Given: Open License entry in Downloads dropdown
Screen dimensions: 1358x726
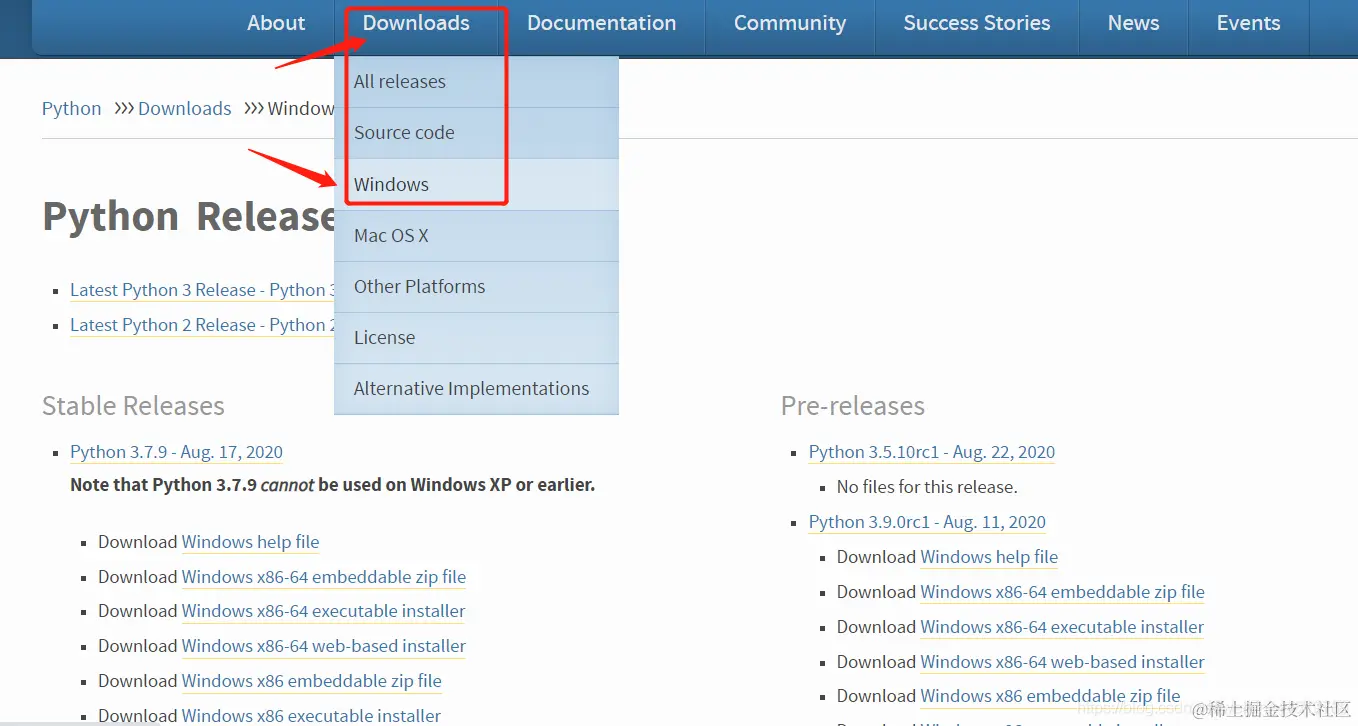Looking at the screenshot, I should 476,338.
